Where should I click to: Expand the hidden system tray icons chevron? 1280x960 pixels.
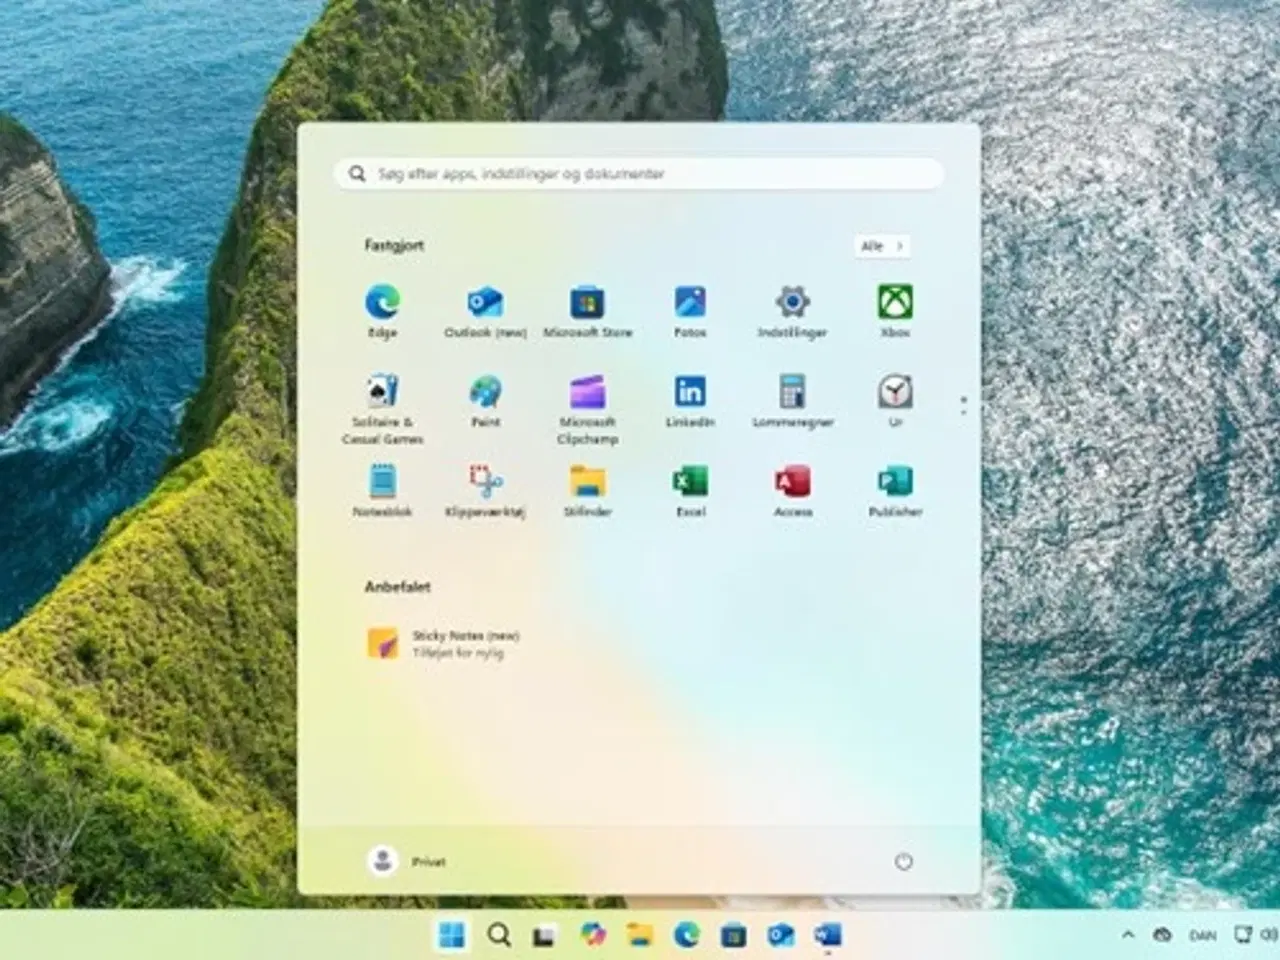click(x=1128, y=935)
